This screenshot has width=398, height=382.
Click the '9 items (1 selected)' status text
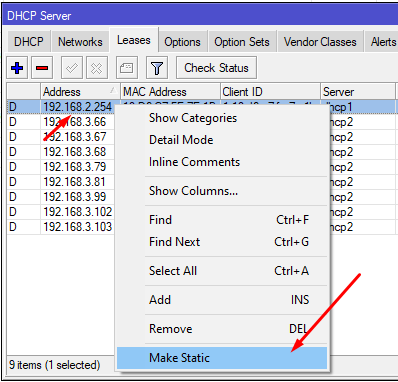(x=55, y=365)
